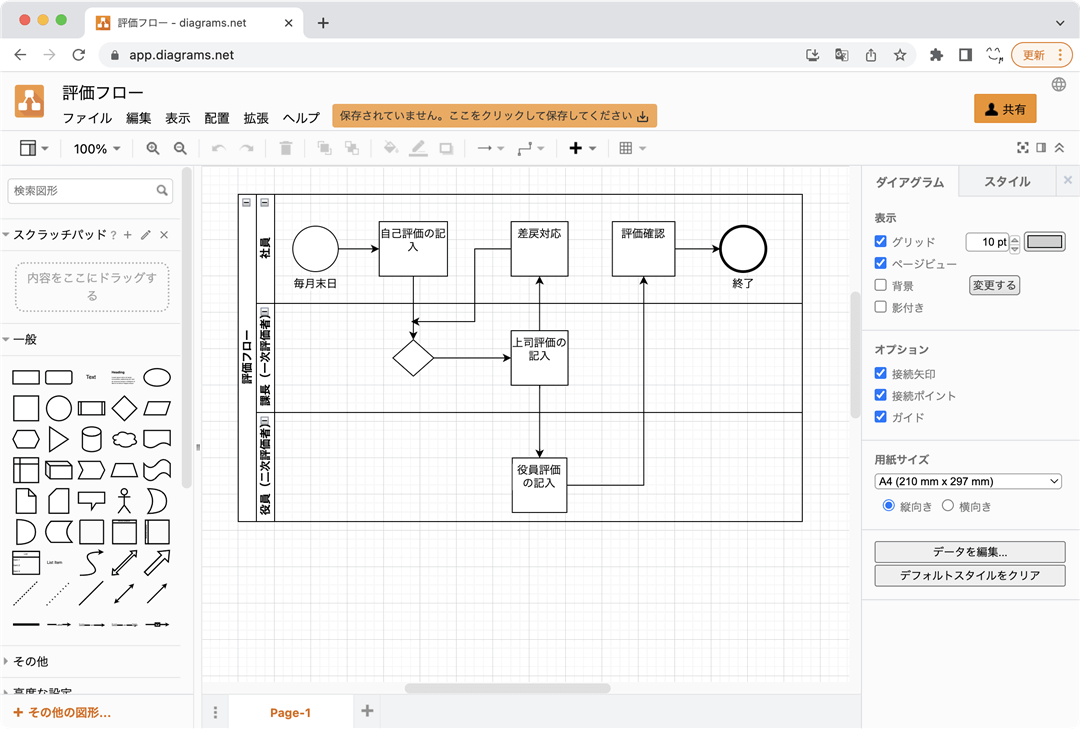Image resolution: width=1080 pixels, height=729 pixels.
Task: Disable the グリッド checkbox
Action: (881, 240)
